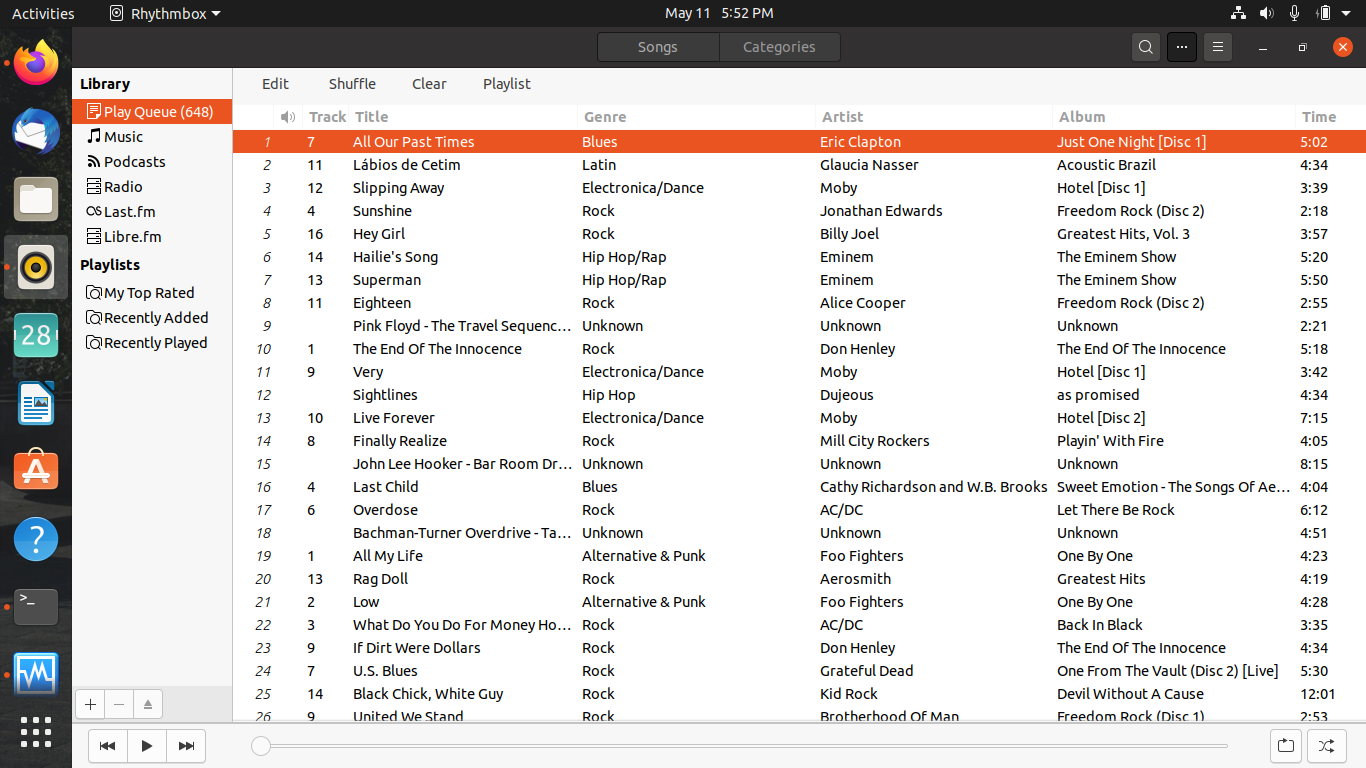Open the Recently Added playlist
This screenshot has height=768, width=1366.
pos(152,318)
